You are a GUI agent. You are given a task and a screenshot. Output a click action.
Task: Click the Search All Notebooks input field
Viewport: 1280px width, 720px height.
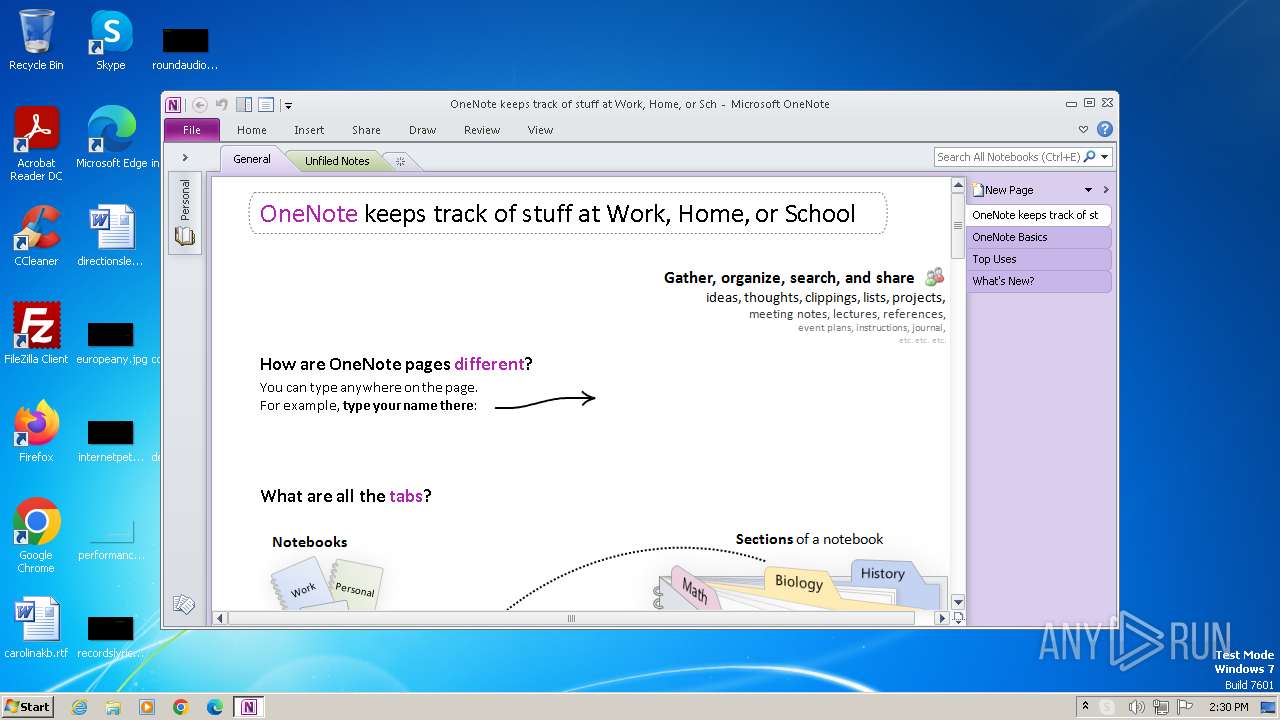tap(1008, 157)
